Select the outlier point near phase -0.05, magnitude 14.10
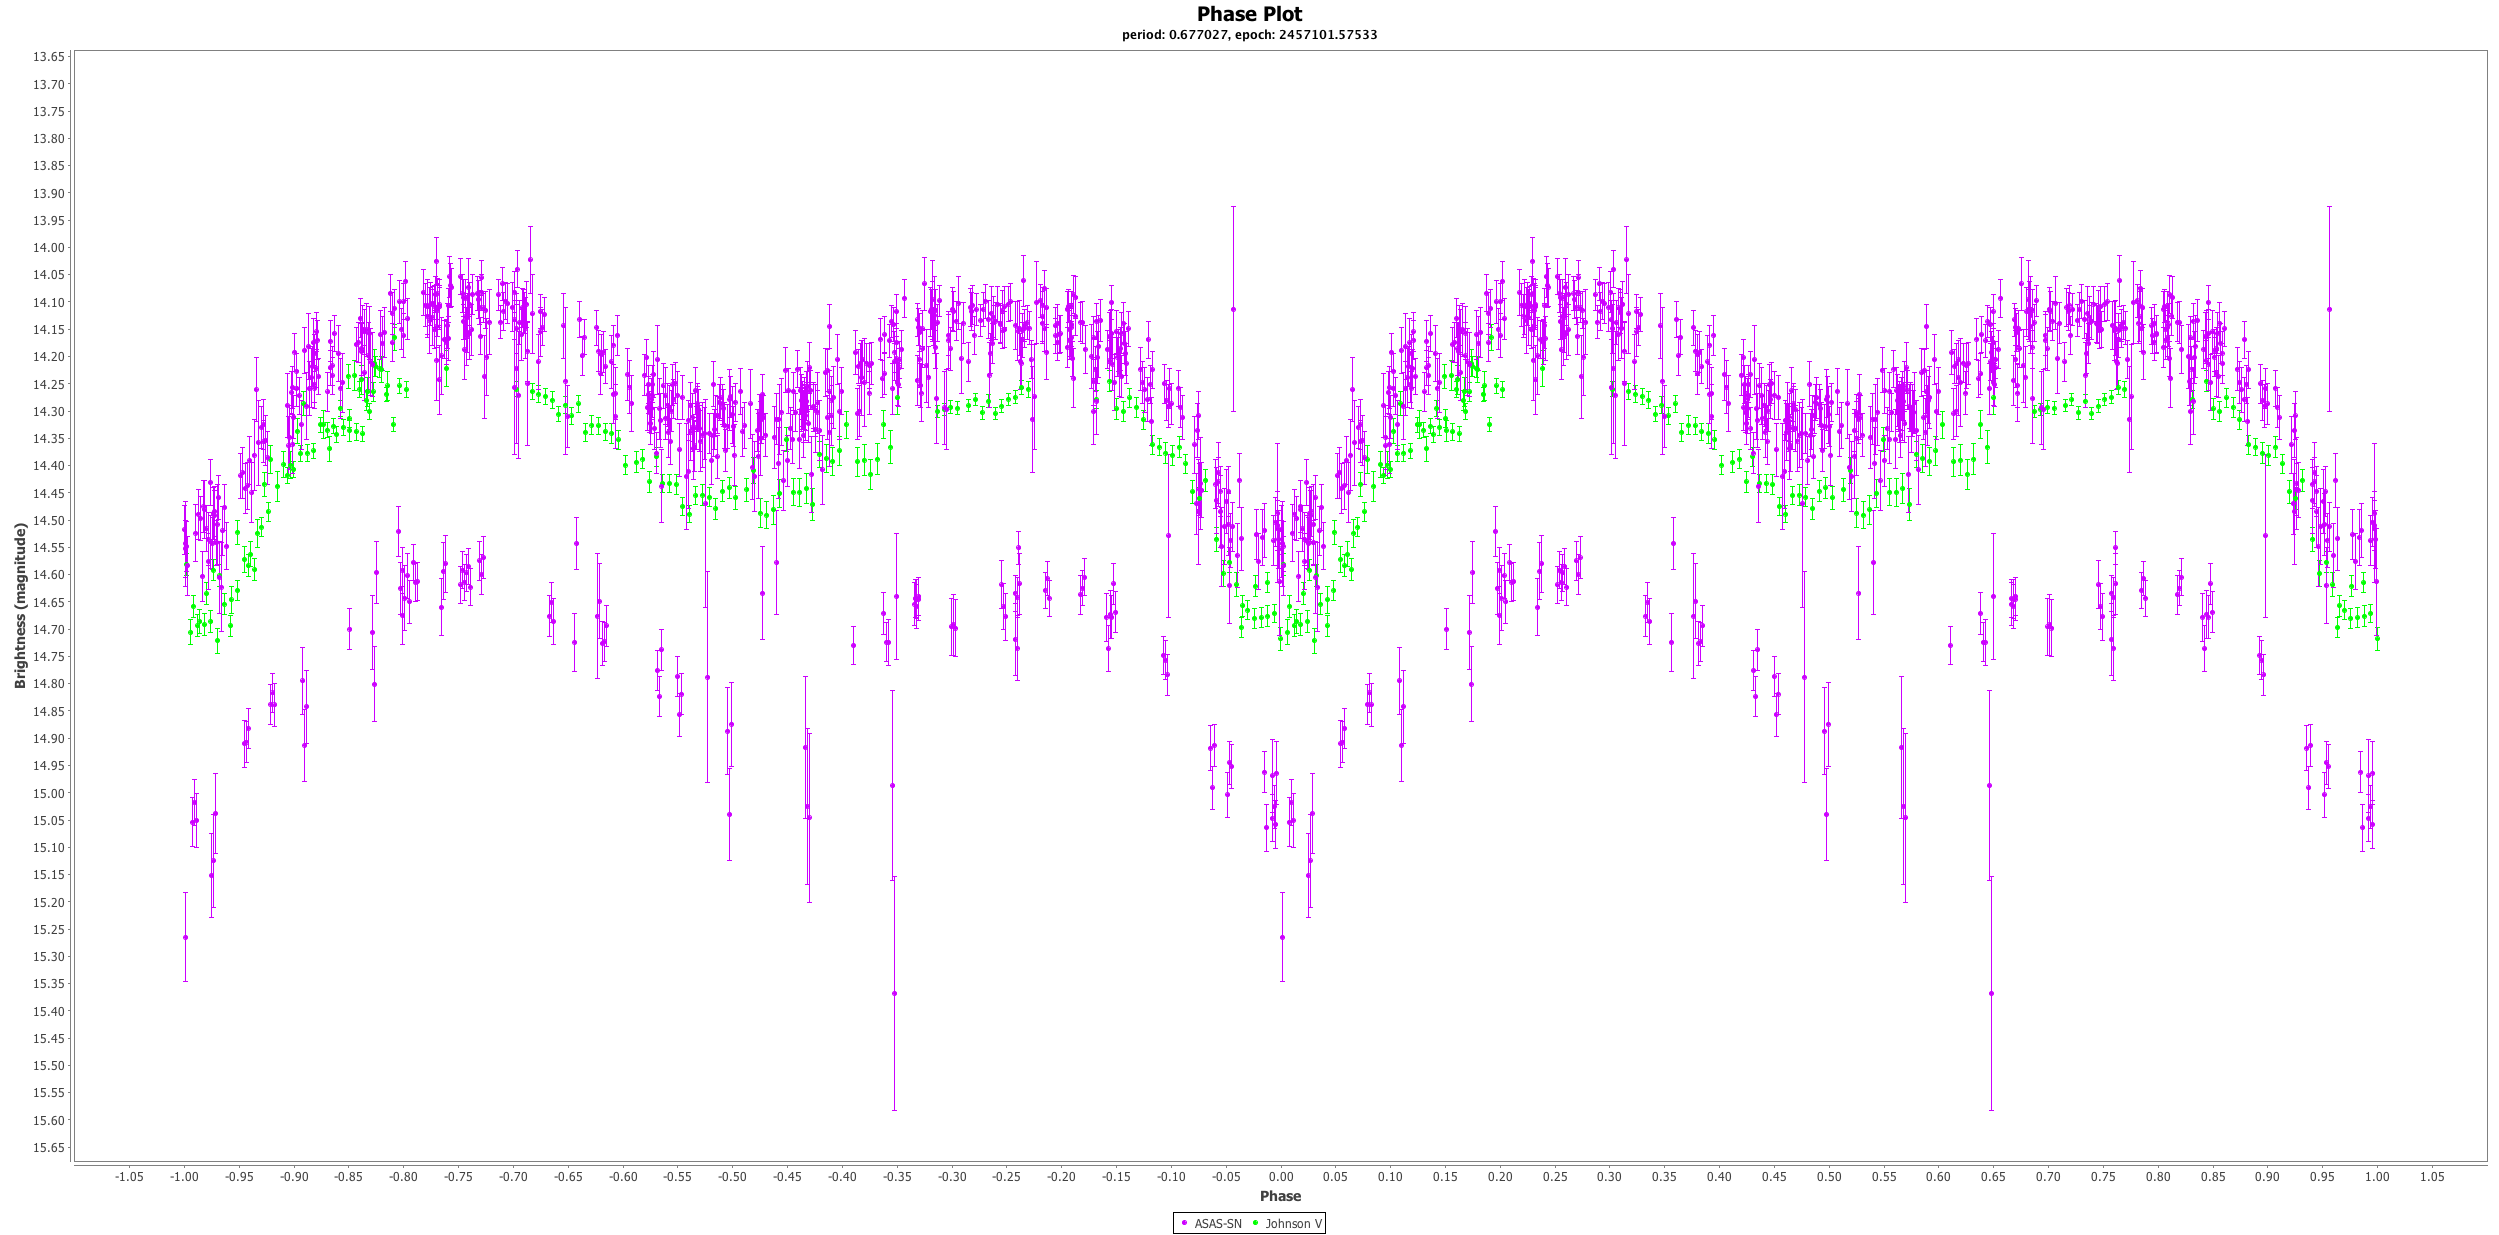The height and width of the screenshot is (1235, 2499). point(1233,309)
